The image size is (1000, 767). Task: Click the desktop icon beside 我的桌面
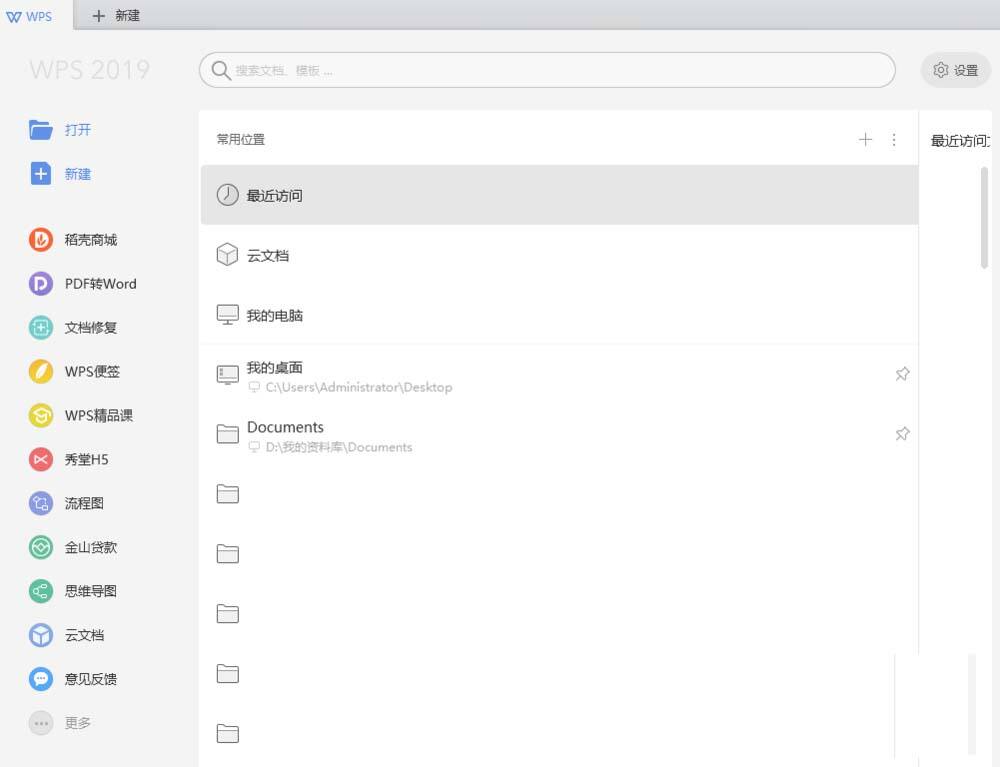[x=228, y=375]
